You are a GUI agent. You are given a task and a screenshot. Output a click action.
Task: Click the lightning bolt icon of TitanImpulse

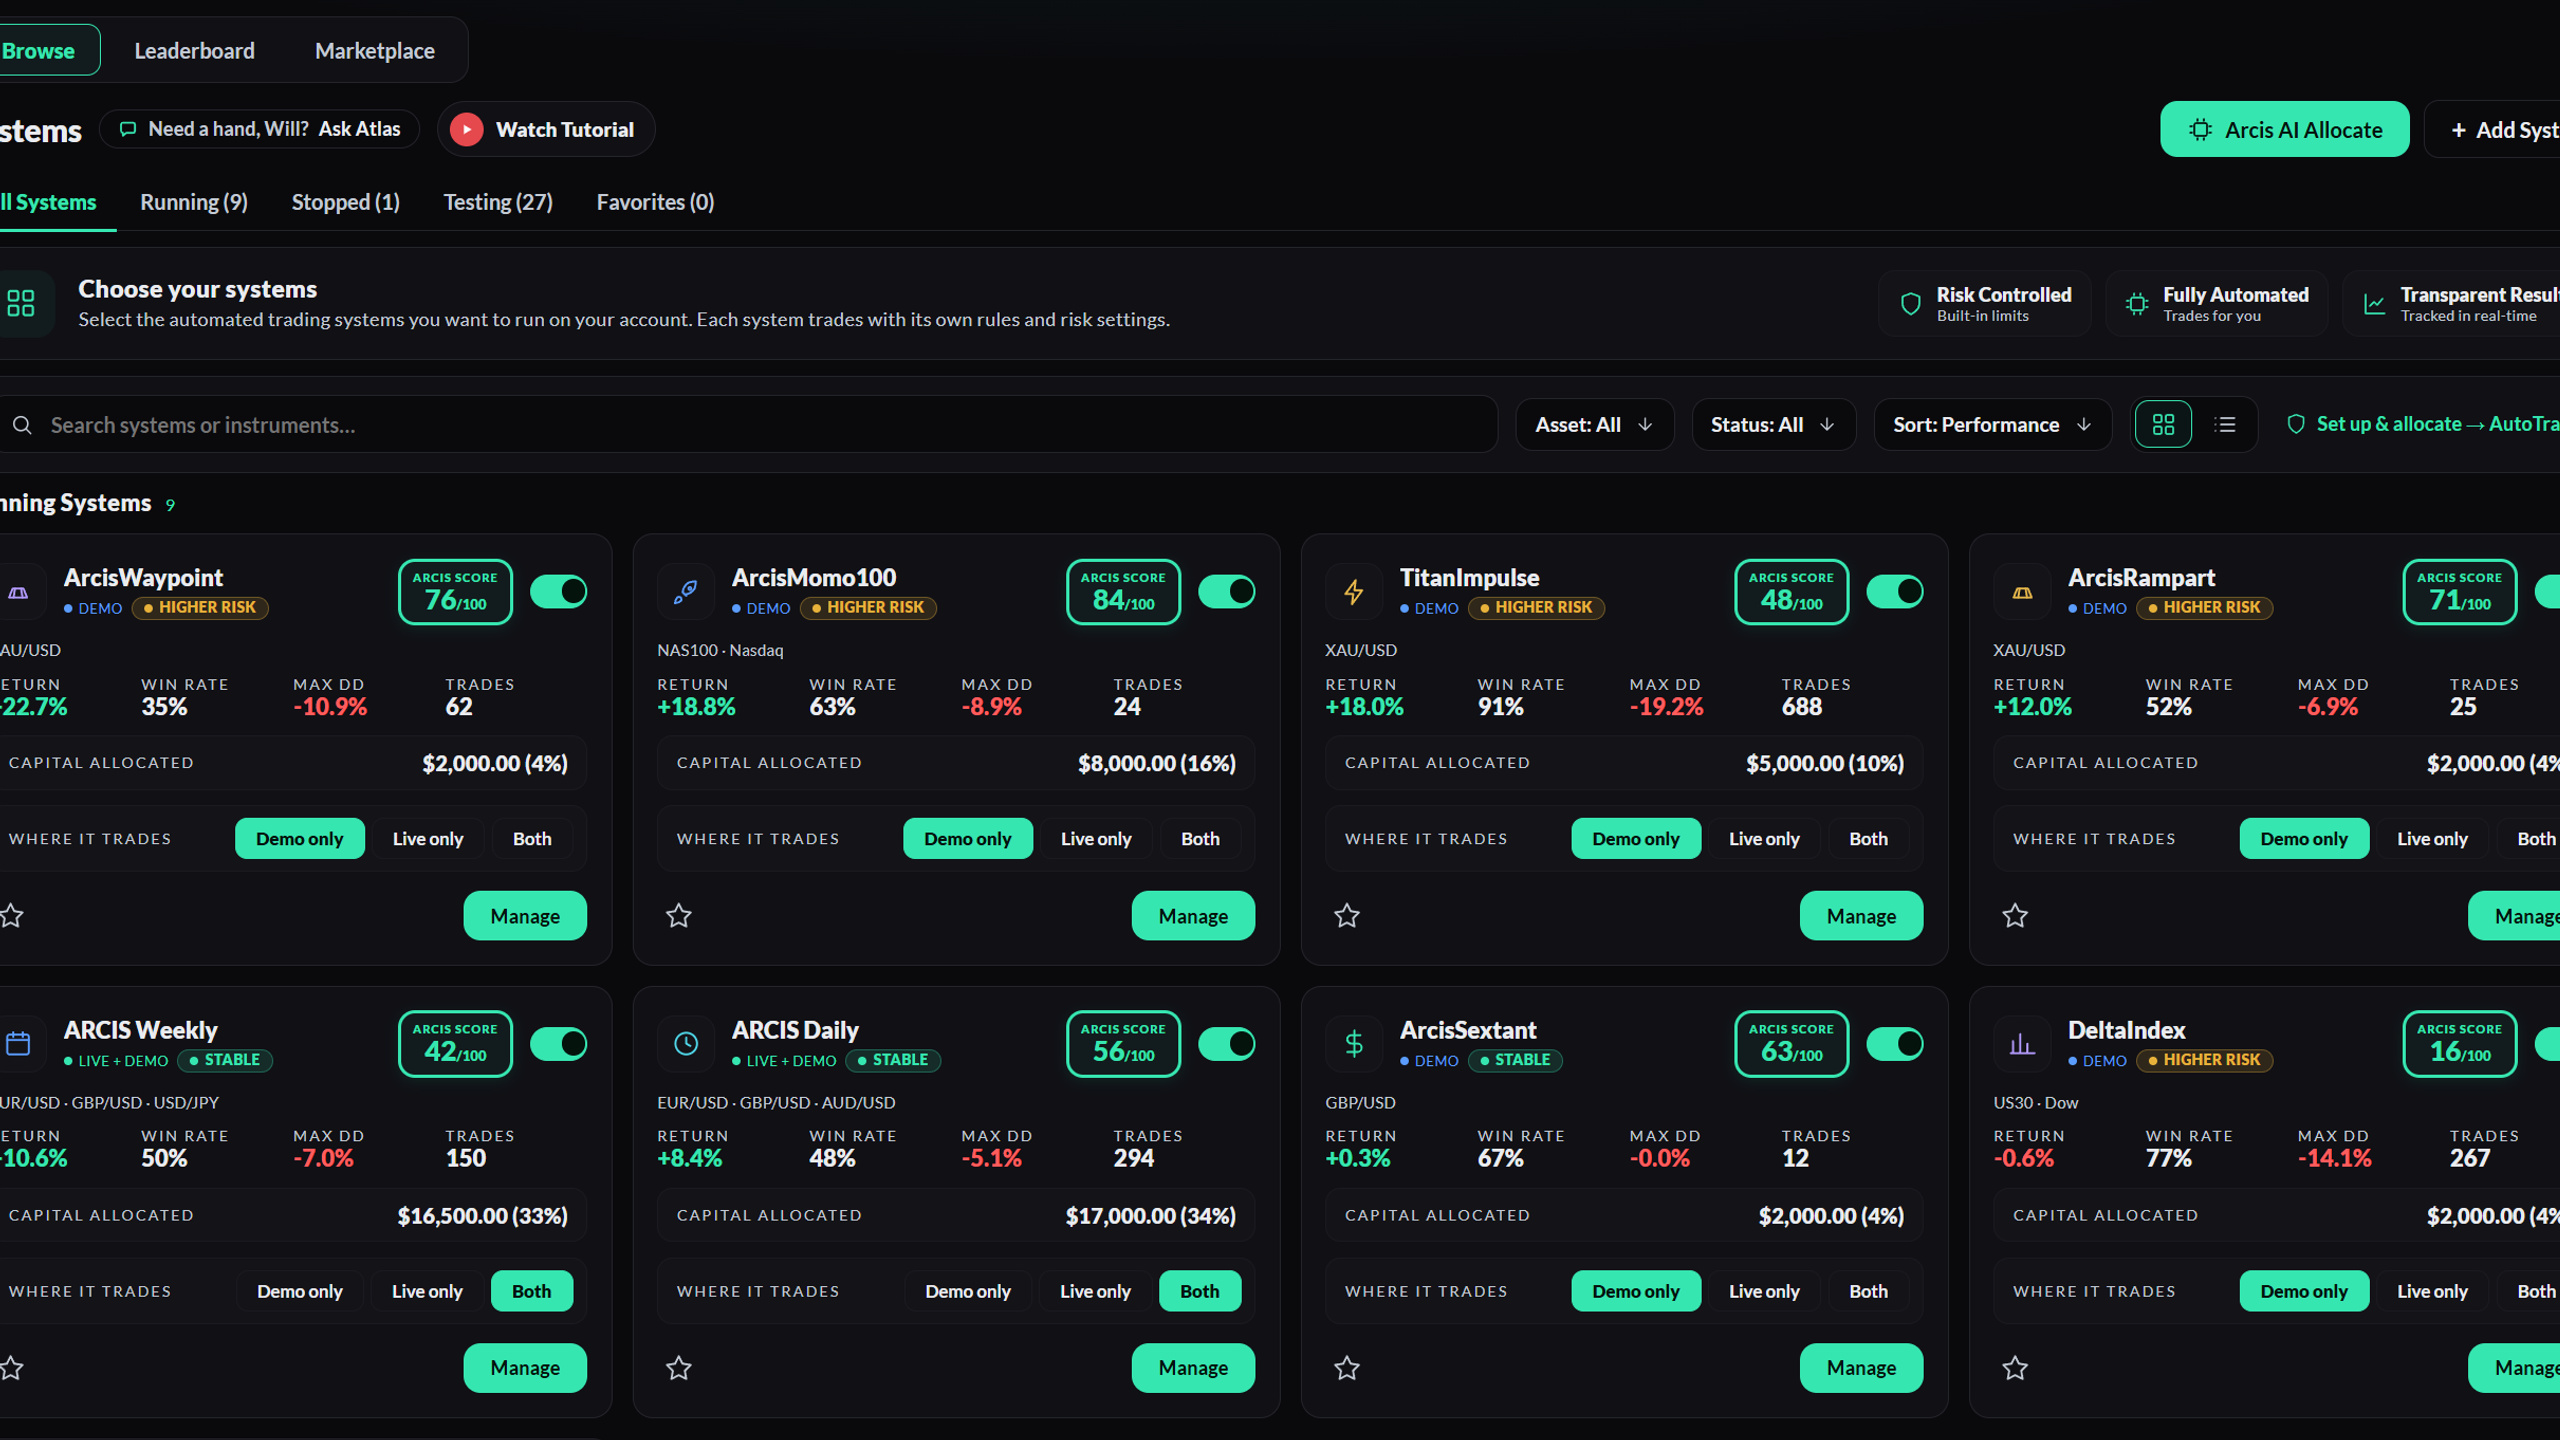(1354, 592)
